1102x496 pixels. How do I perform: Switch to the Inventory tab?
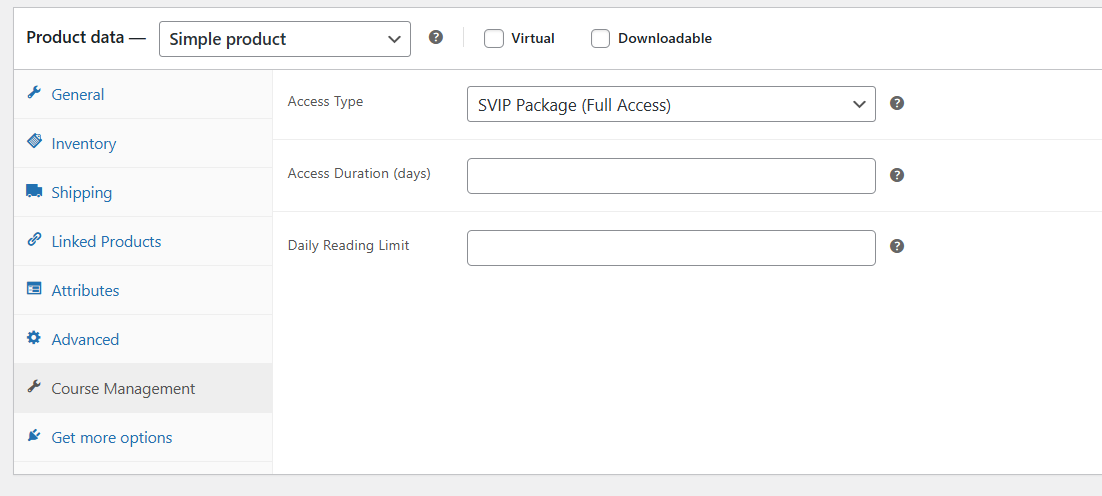(84, 144)
